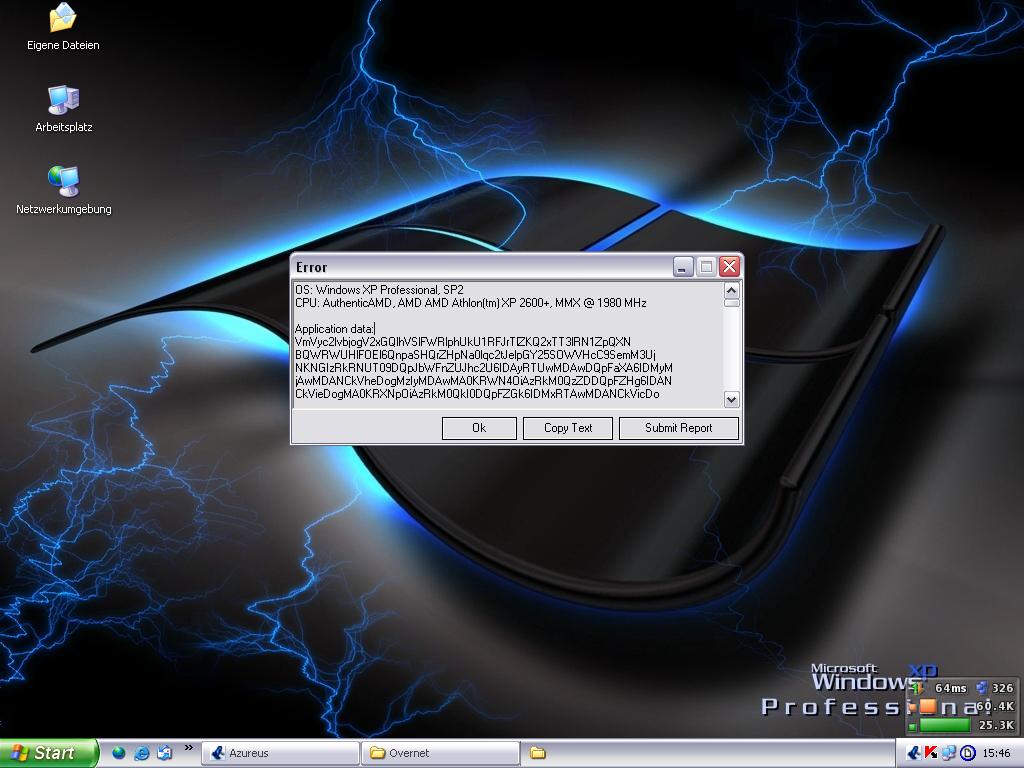Click the 15:46 system clock
This screenshot has width=1024, height=768.
coord(995,753)
